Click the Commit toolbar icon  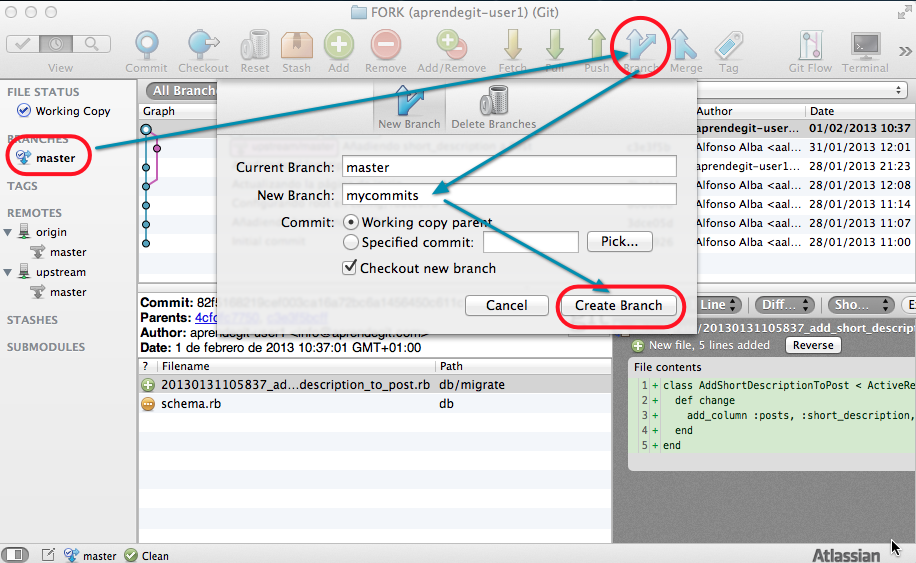coord(146,45)
